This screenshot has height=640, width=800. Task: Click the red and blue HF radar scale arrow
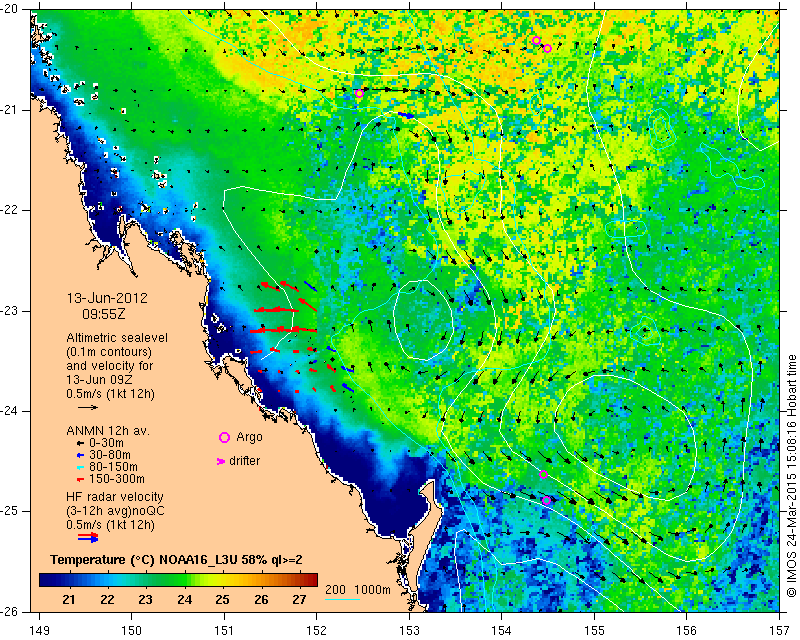pyautogui.click(x=88, y=537)
